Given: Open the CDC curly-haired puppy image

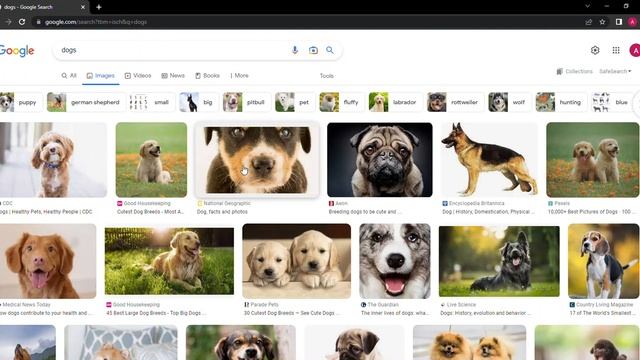Looking at the screenshot, I should (x=53, y=160).
